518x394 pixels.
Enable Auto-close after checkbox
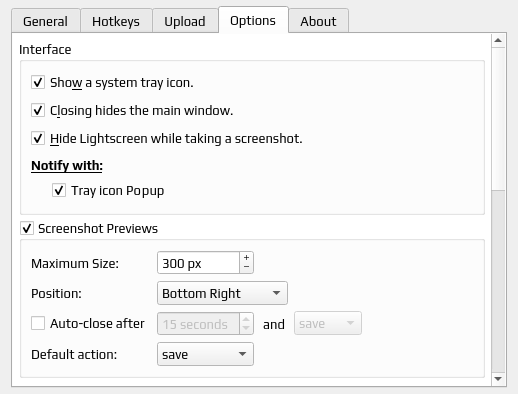click(38, 323)
